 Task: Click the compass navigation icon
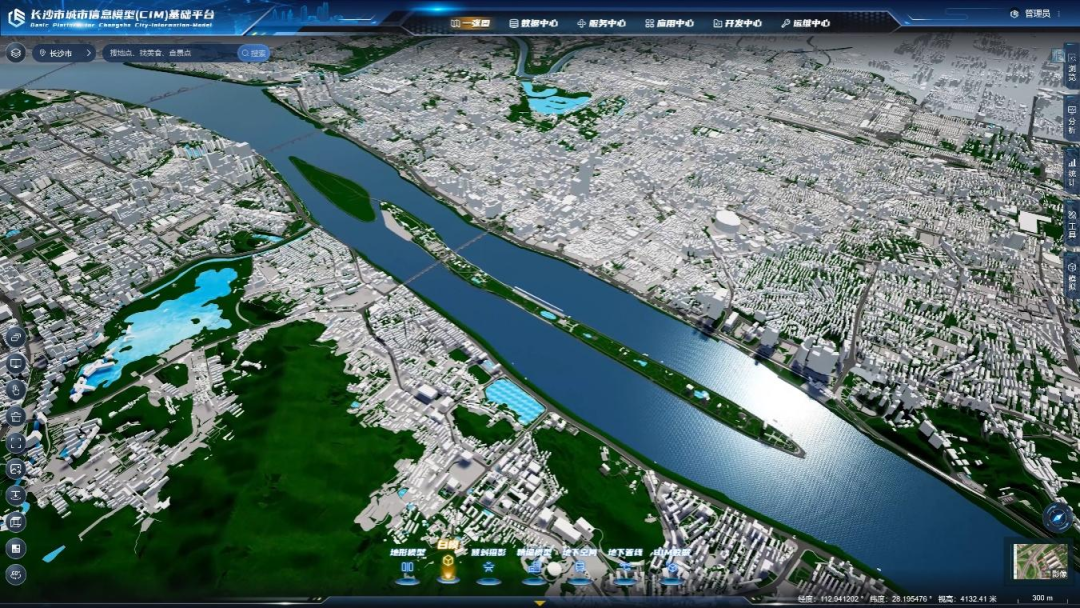coord(1056,517)
